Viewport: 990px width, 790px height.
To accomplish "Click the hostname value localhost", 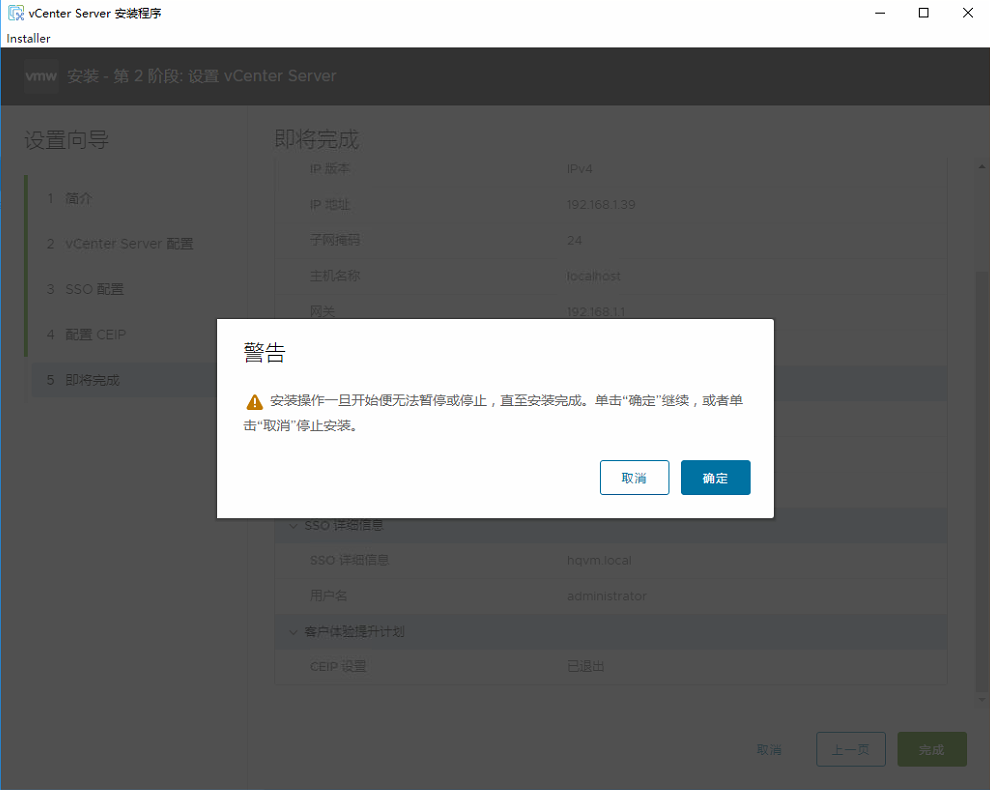I will [593, 276].
